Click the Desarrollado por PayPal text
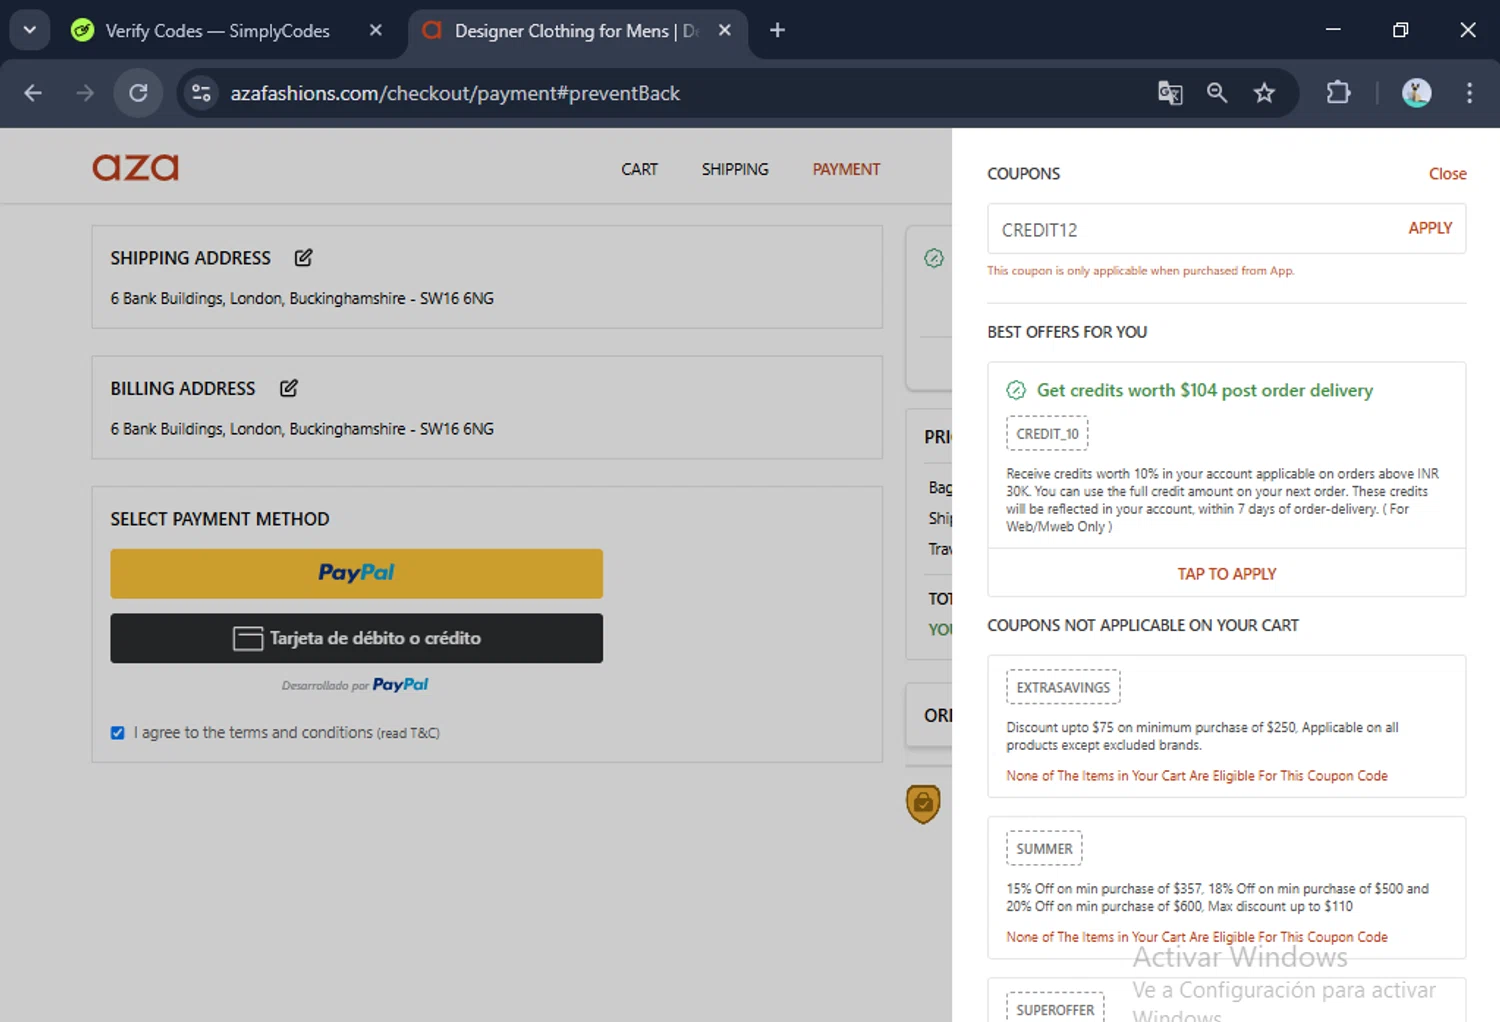 355,685
